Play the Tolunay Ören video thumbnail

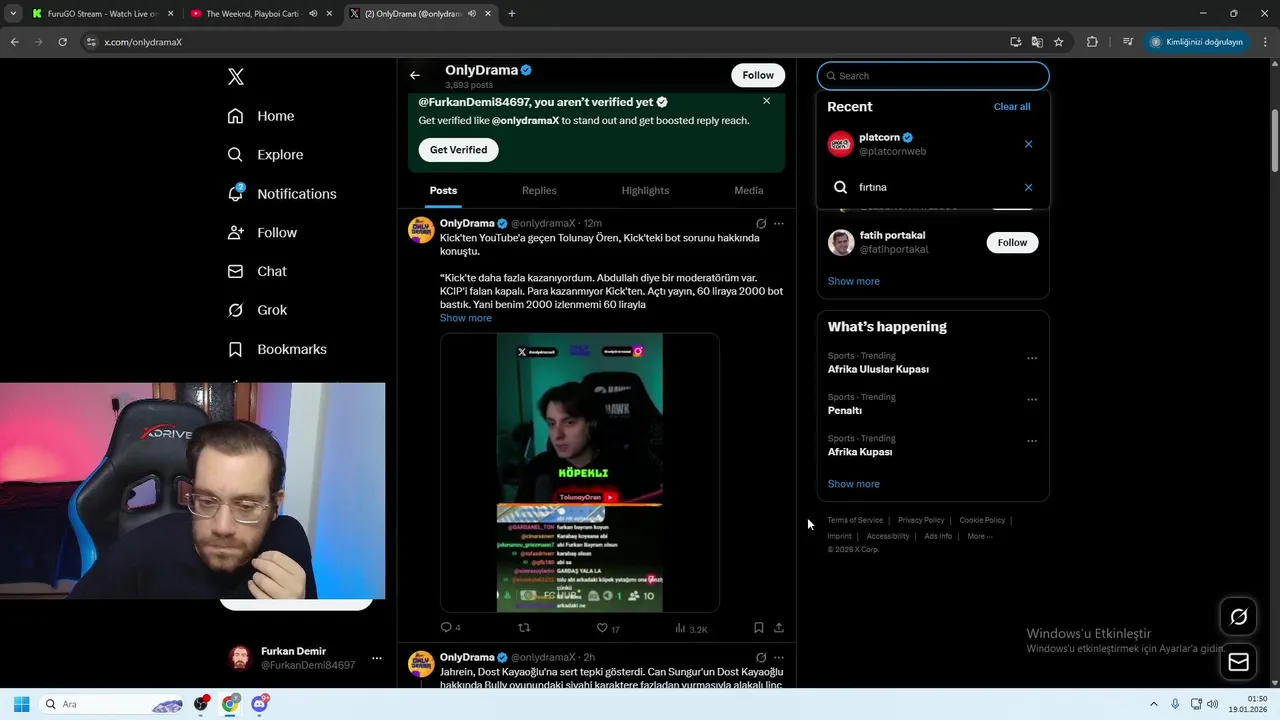click(x=580, y=472)
